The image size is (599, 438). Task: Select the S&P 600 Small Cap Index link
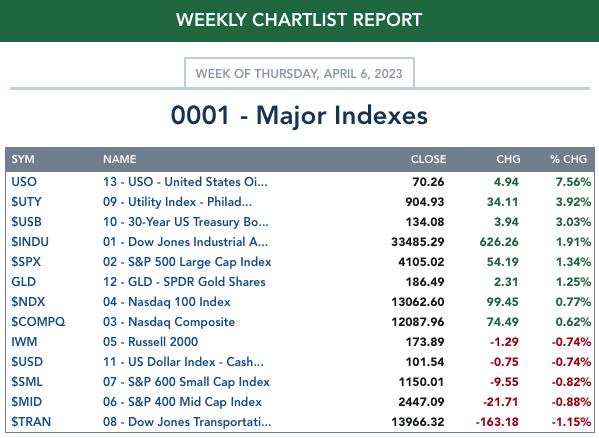[186, 382]
